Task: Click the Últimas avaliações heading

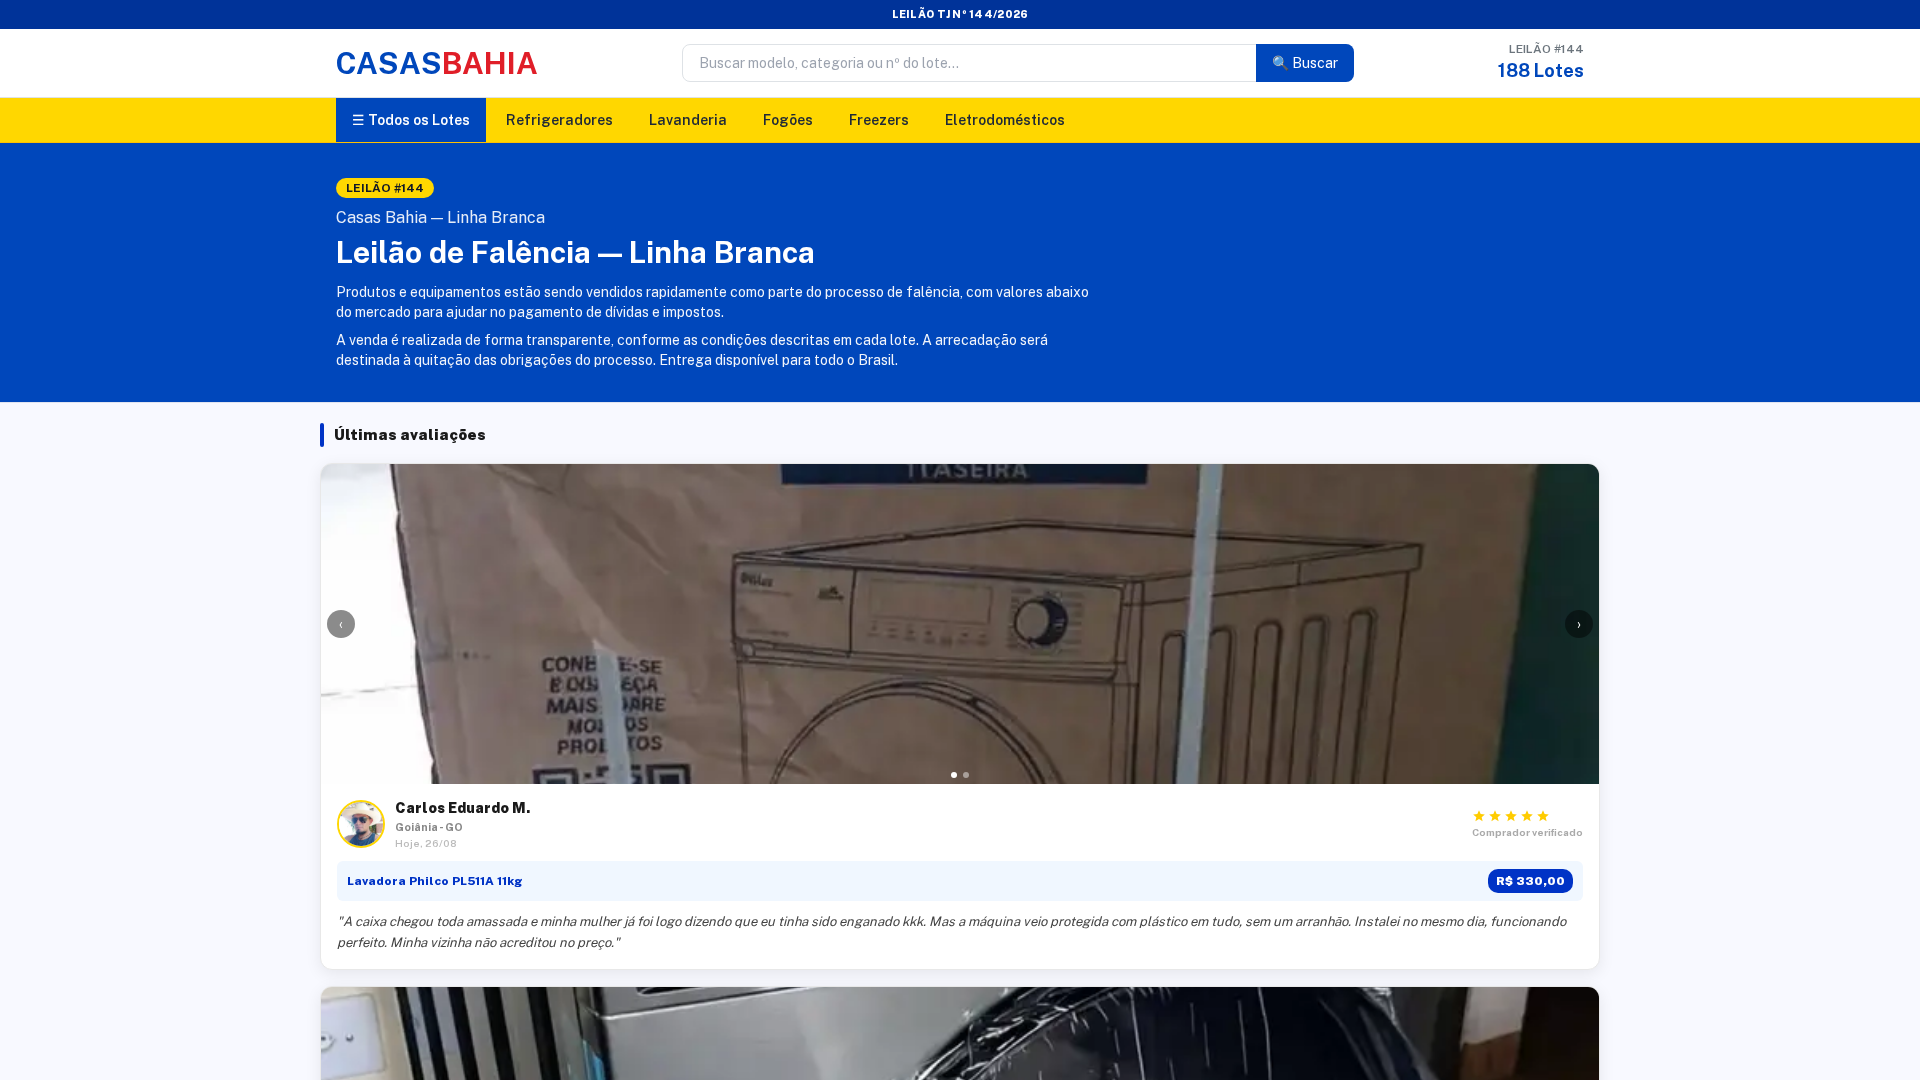Action: pyautogui.click(x=410, y=435)
